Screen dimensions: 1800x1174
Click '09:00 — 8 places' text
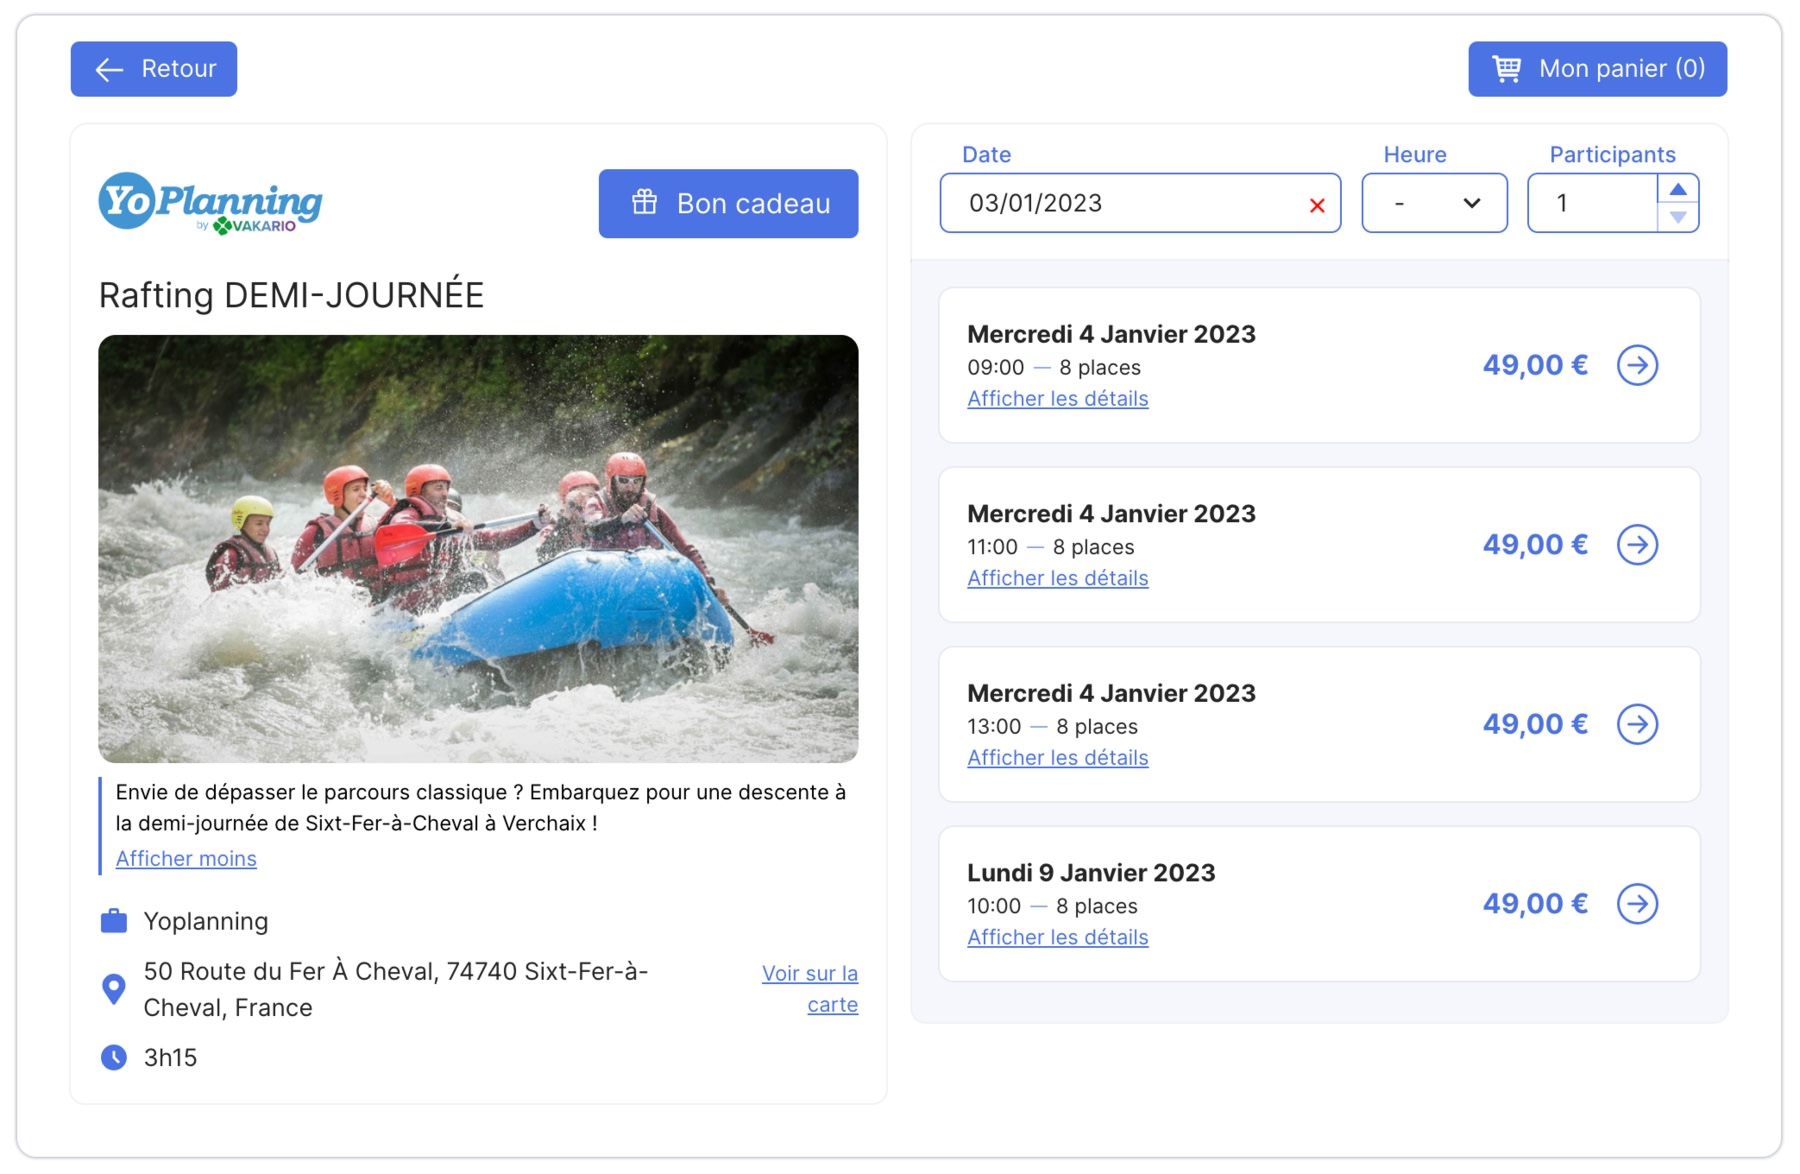tap(1054, 367)
